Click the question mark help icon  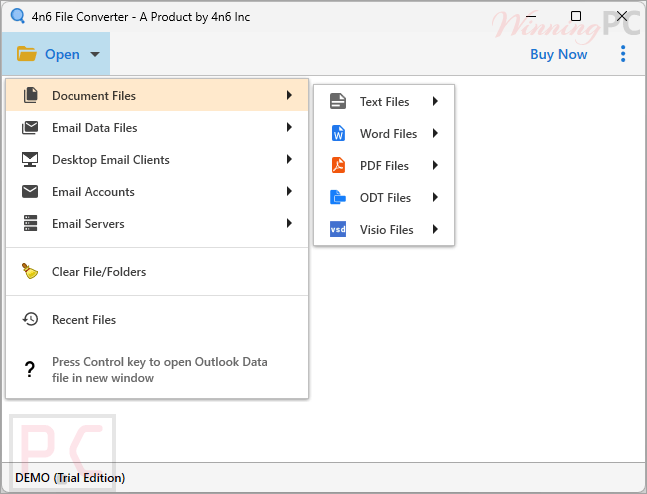pos(30,369)
